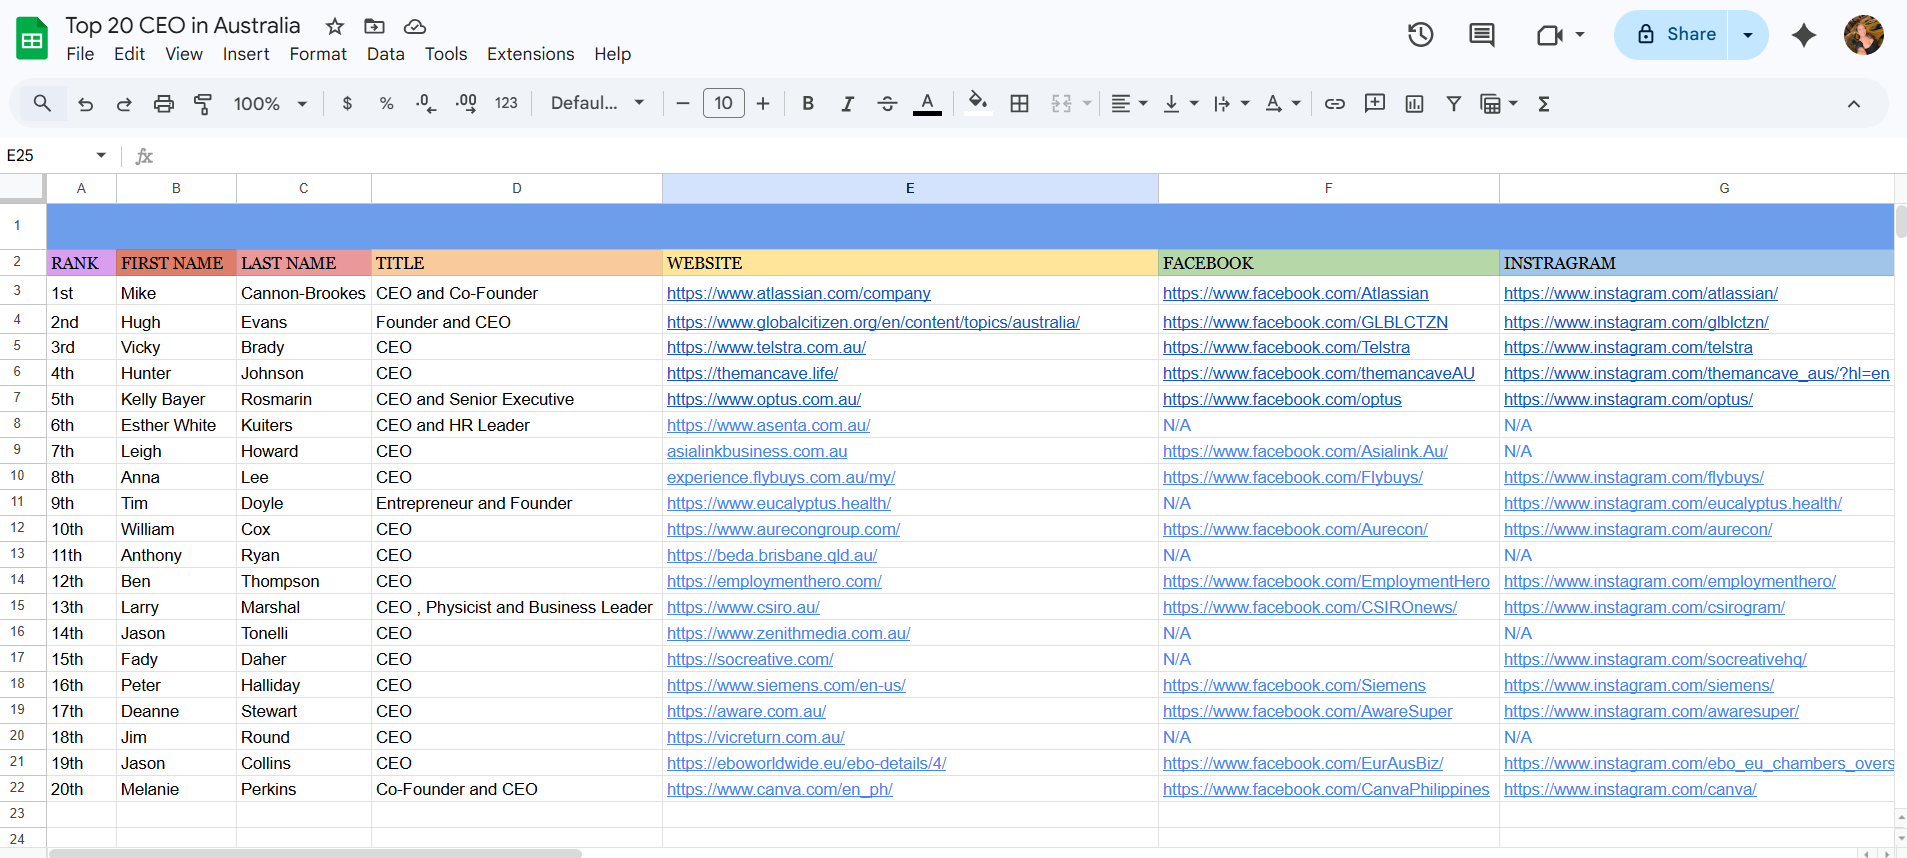Search the menus with the magnifier

click(x=42, y=103)
